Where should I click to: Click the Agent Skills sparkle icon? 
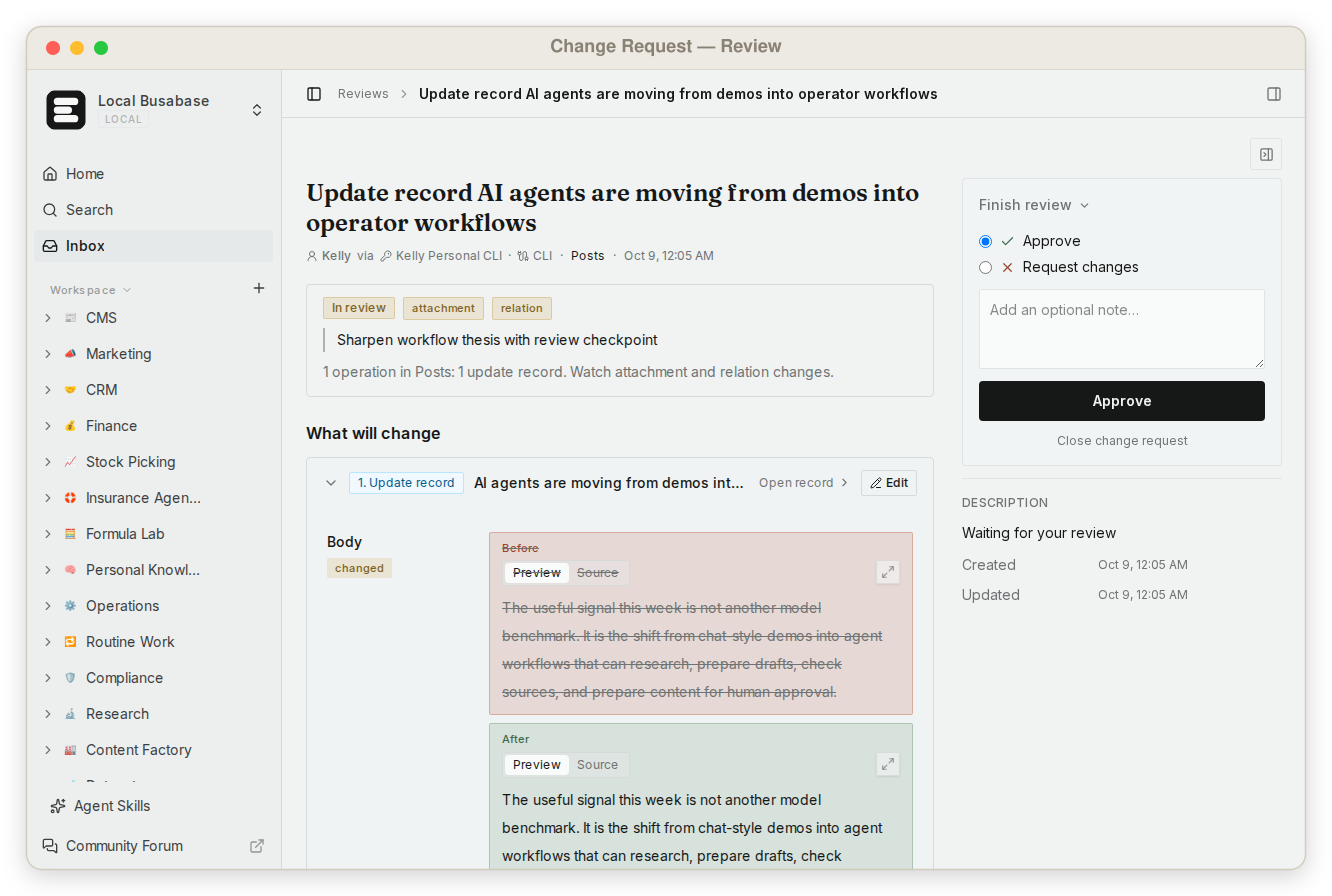(58, 806)
